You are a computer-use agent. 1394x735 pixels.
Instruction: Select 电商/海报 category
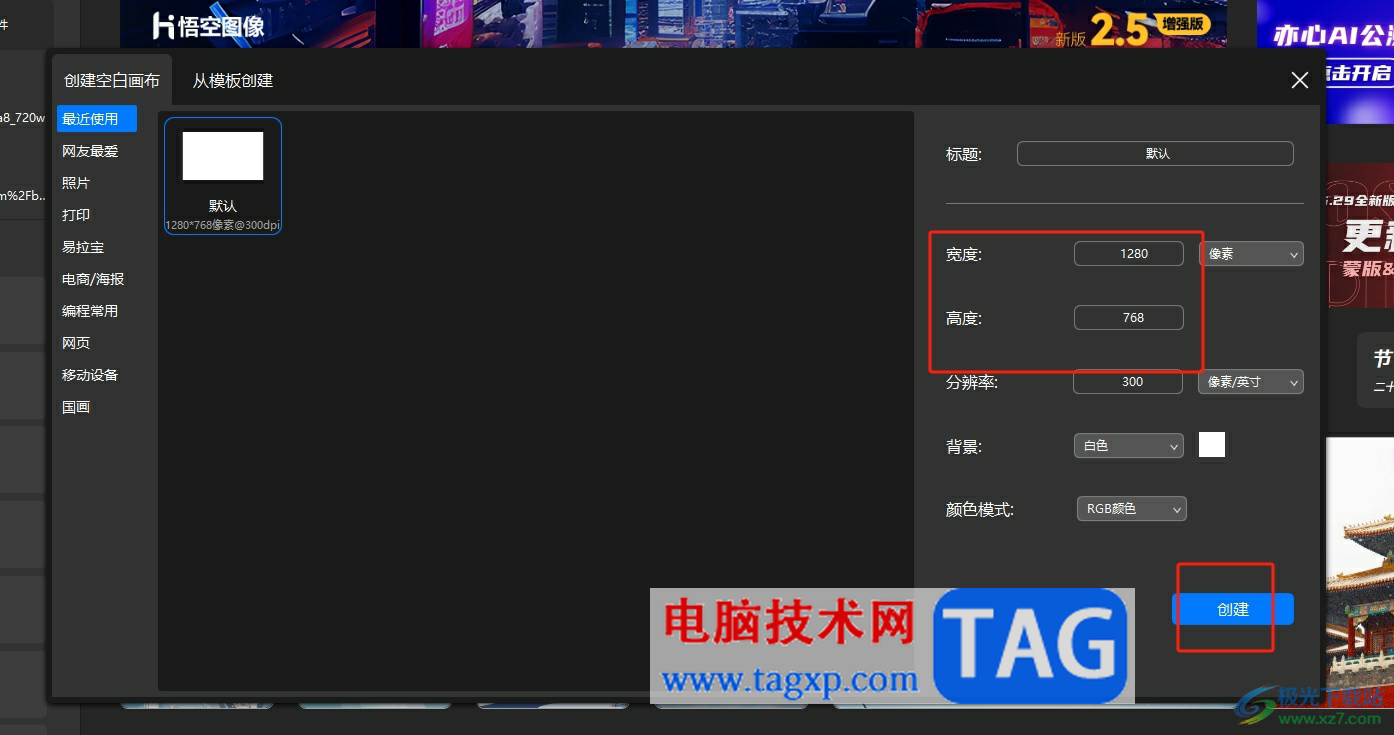coord(93,279)
